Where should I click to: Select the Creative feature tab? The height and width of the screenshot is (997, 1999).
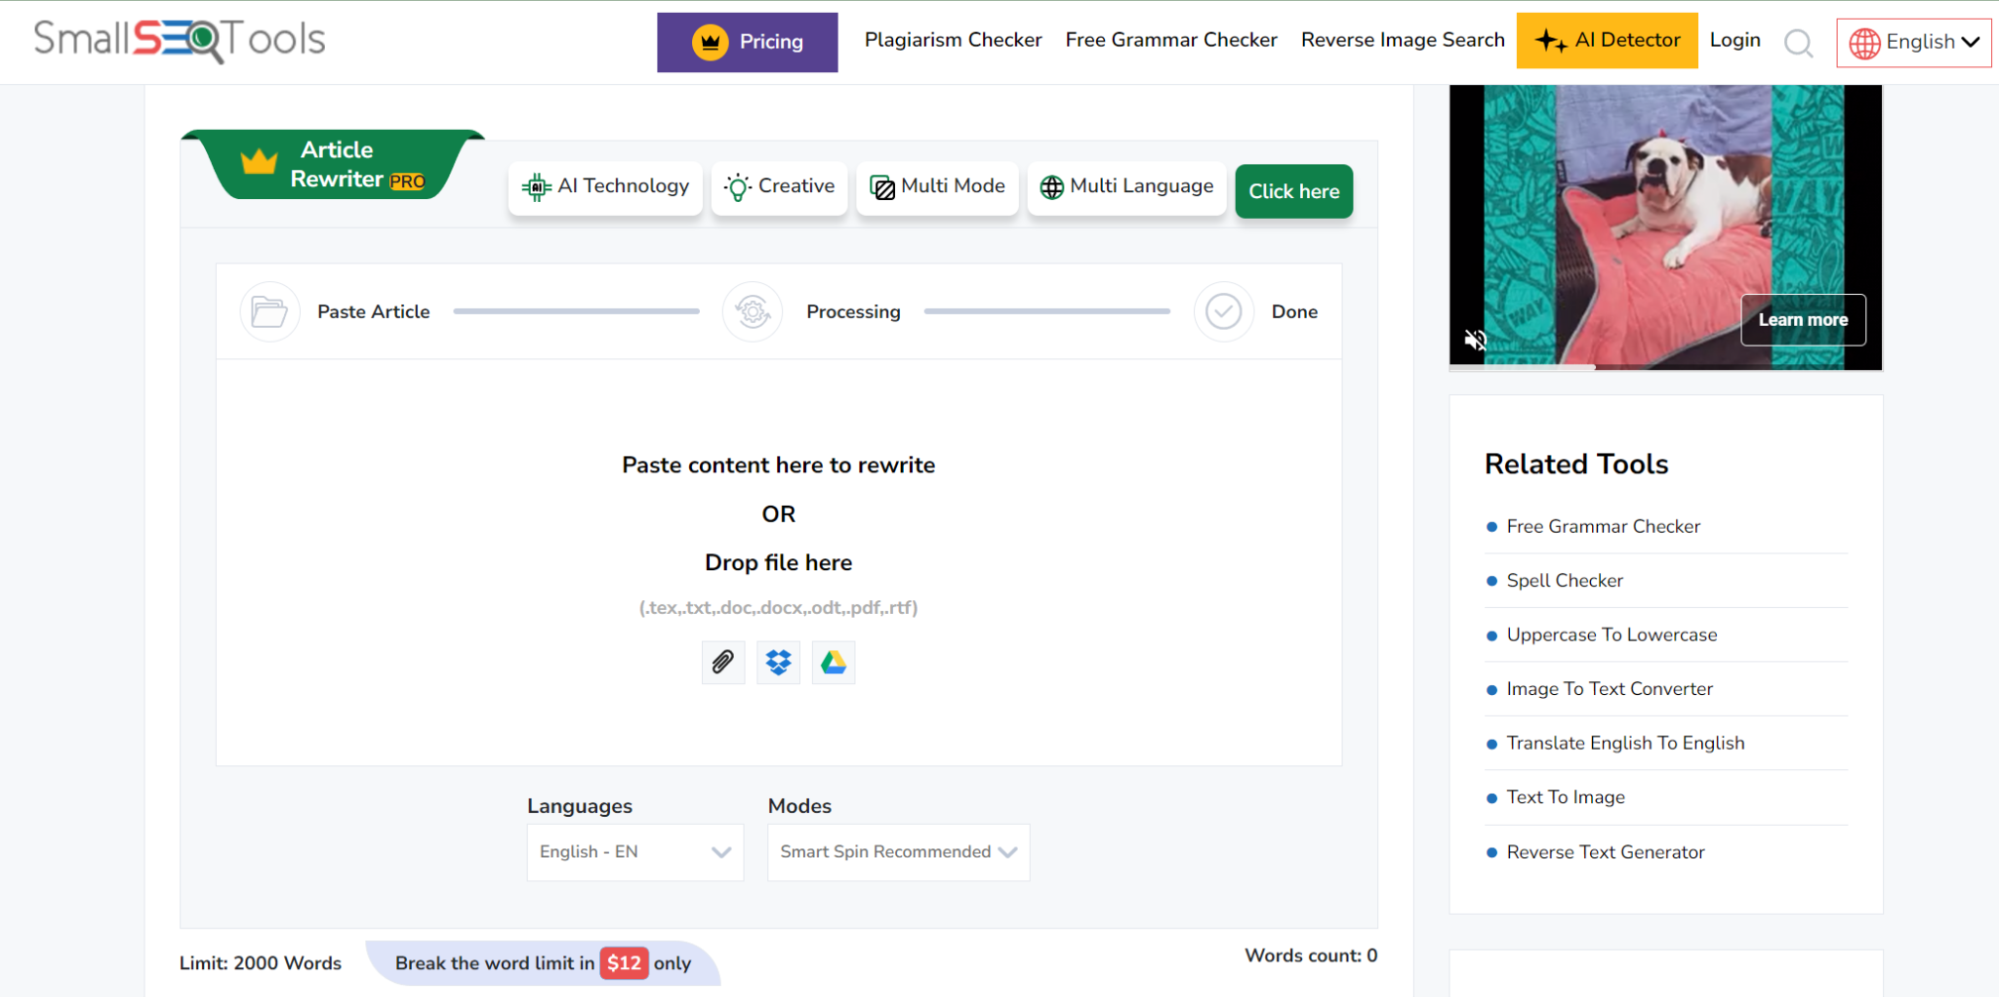coord(779,188)
